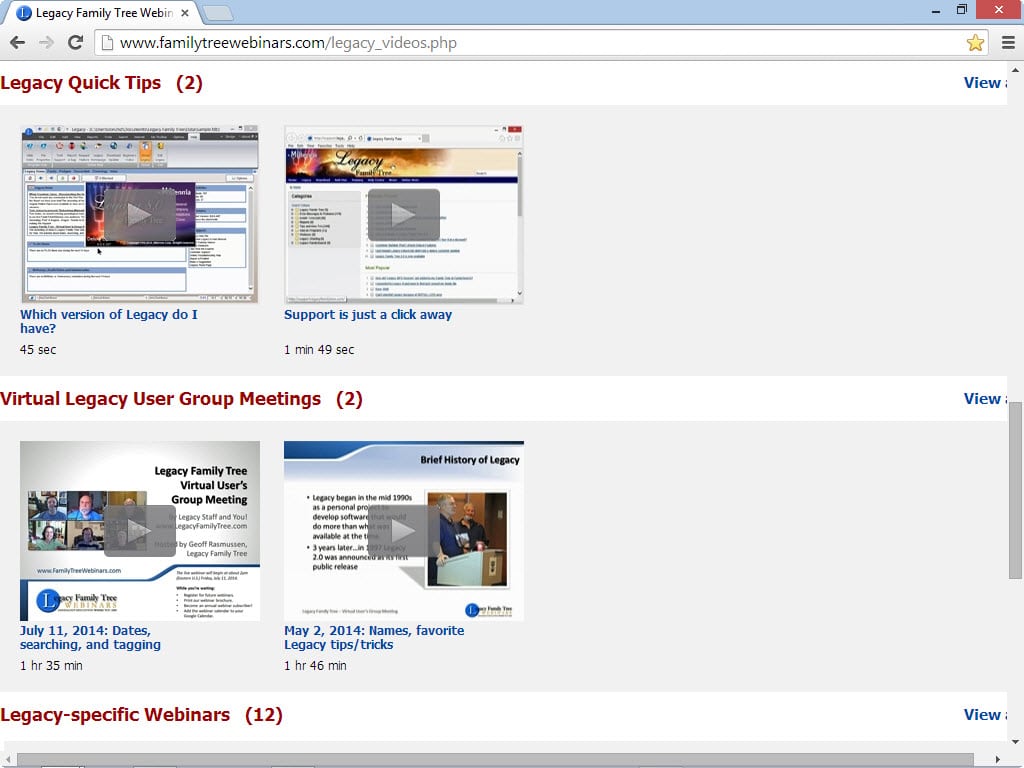The height and width of the screenshot is (768, 1024).
Task: Open the Chrome hamburger menu
Action: [x=1008, y=43]
